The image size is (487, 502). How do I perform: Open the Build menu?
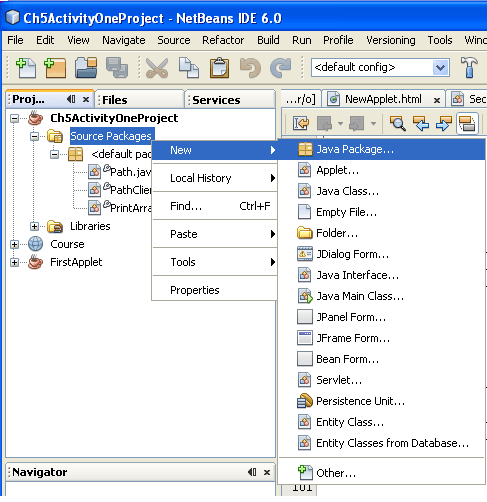click(268, 40)
